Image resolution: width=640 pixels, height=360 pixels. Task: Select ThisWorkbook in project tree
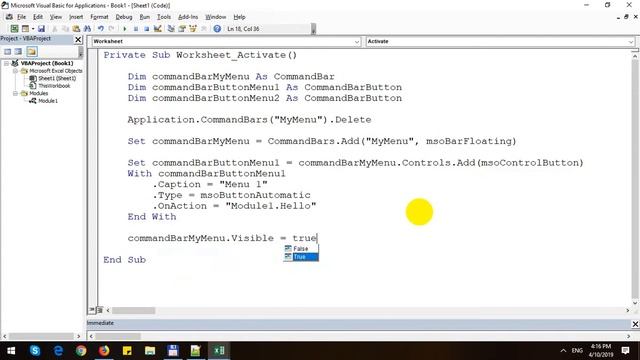point(54,86)
